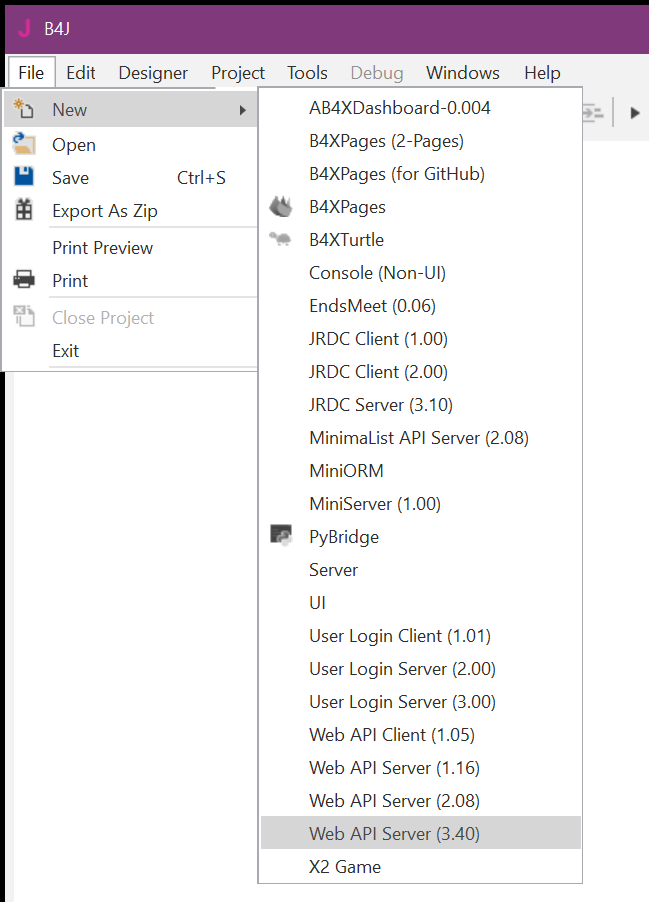Select the MiniORM template
This screenshot has width=649, height=902.
pos(421,470)
